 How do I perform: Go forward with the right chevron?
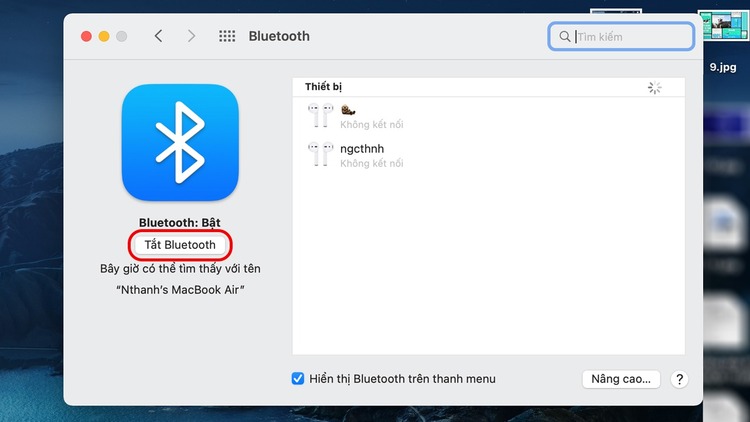191,36
